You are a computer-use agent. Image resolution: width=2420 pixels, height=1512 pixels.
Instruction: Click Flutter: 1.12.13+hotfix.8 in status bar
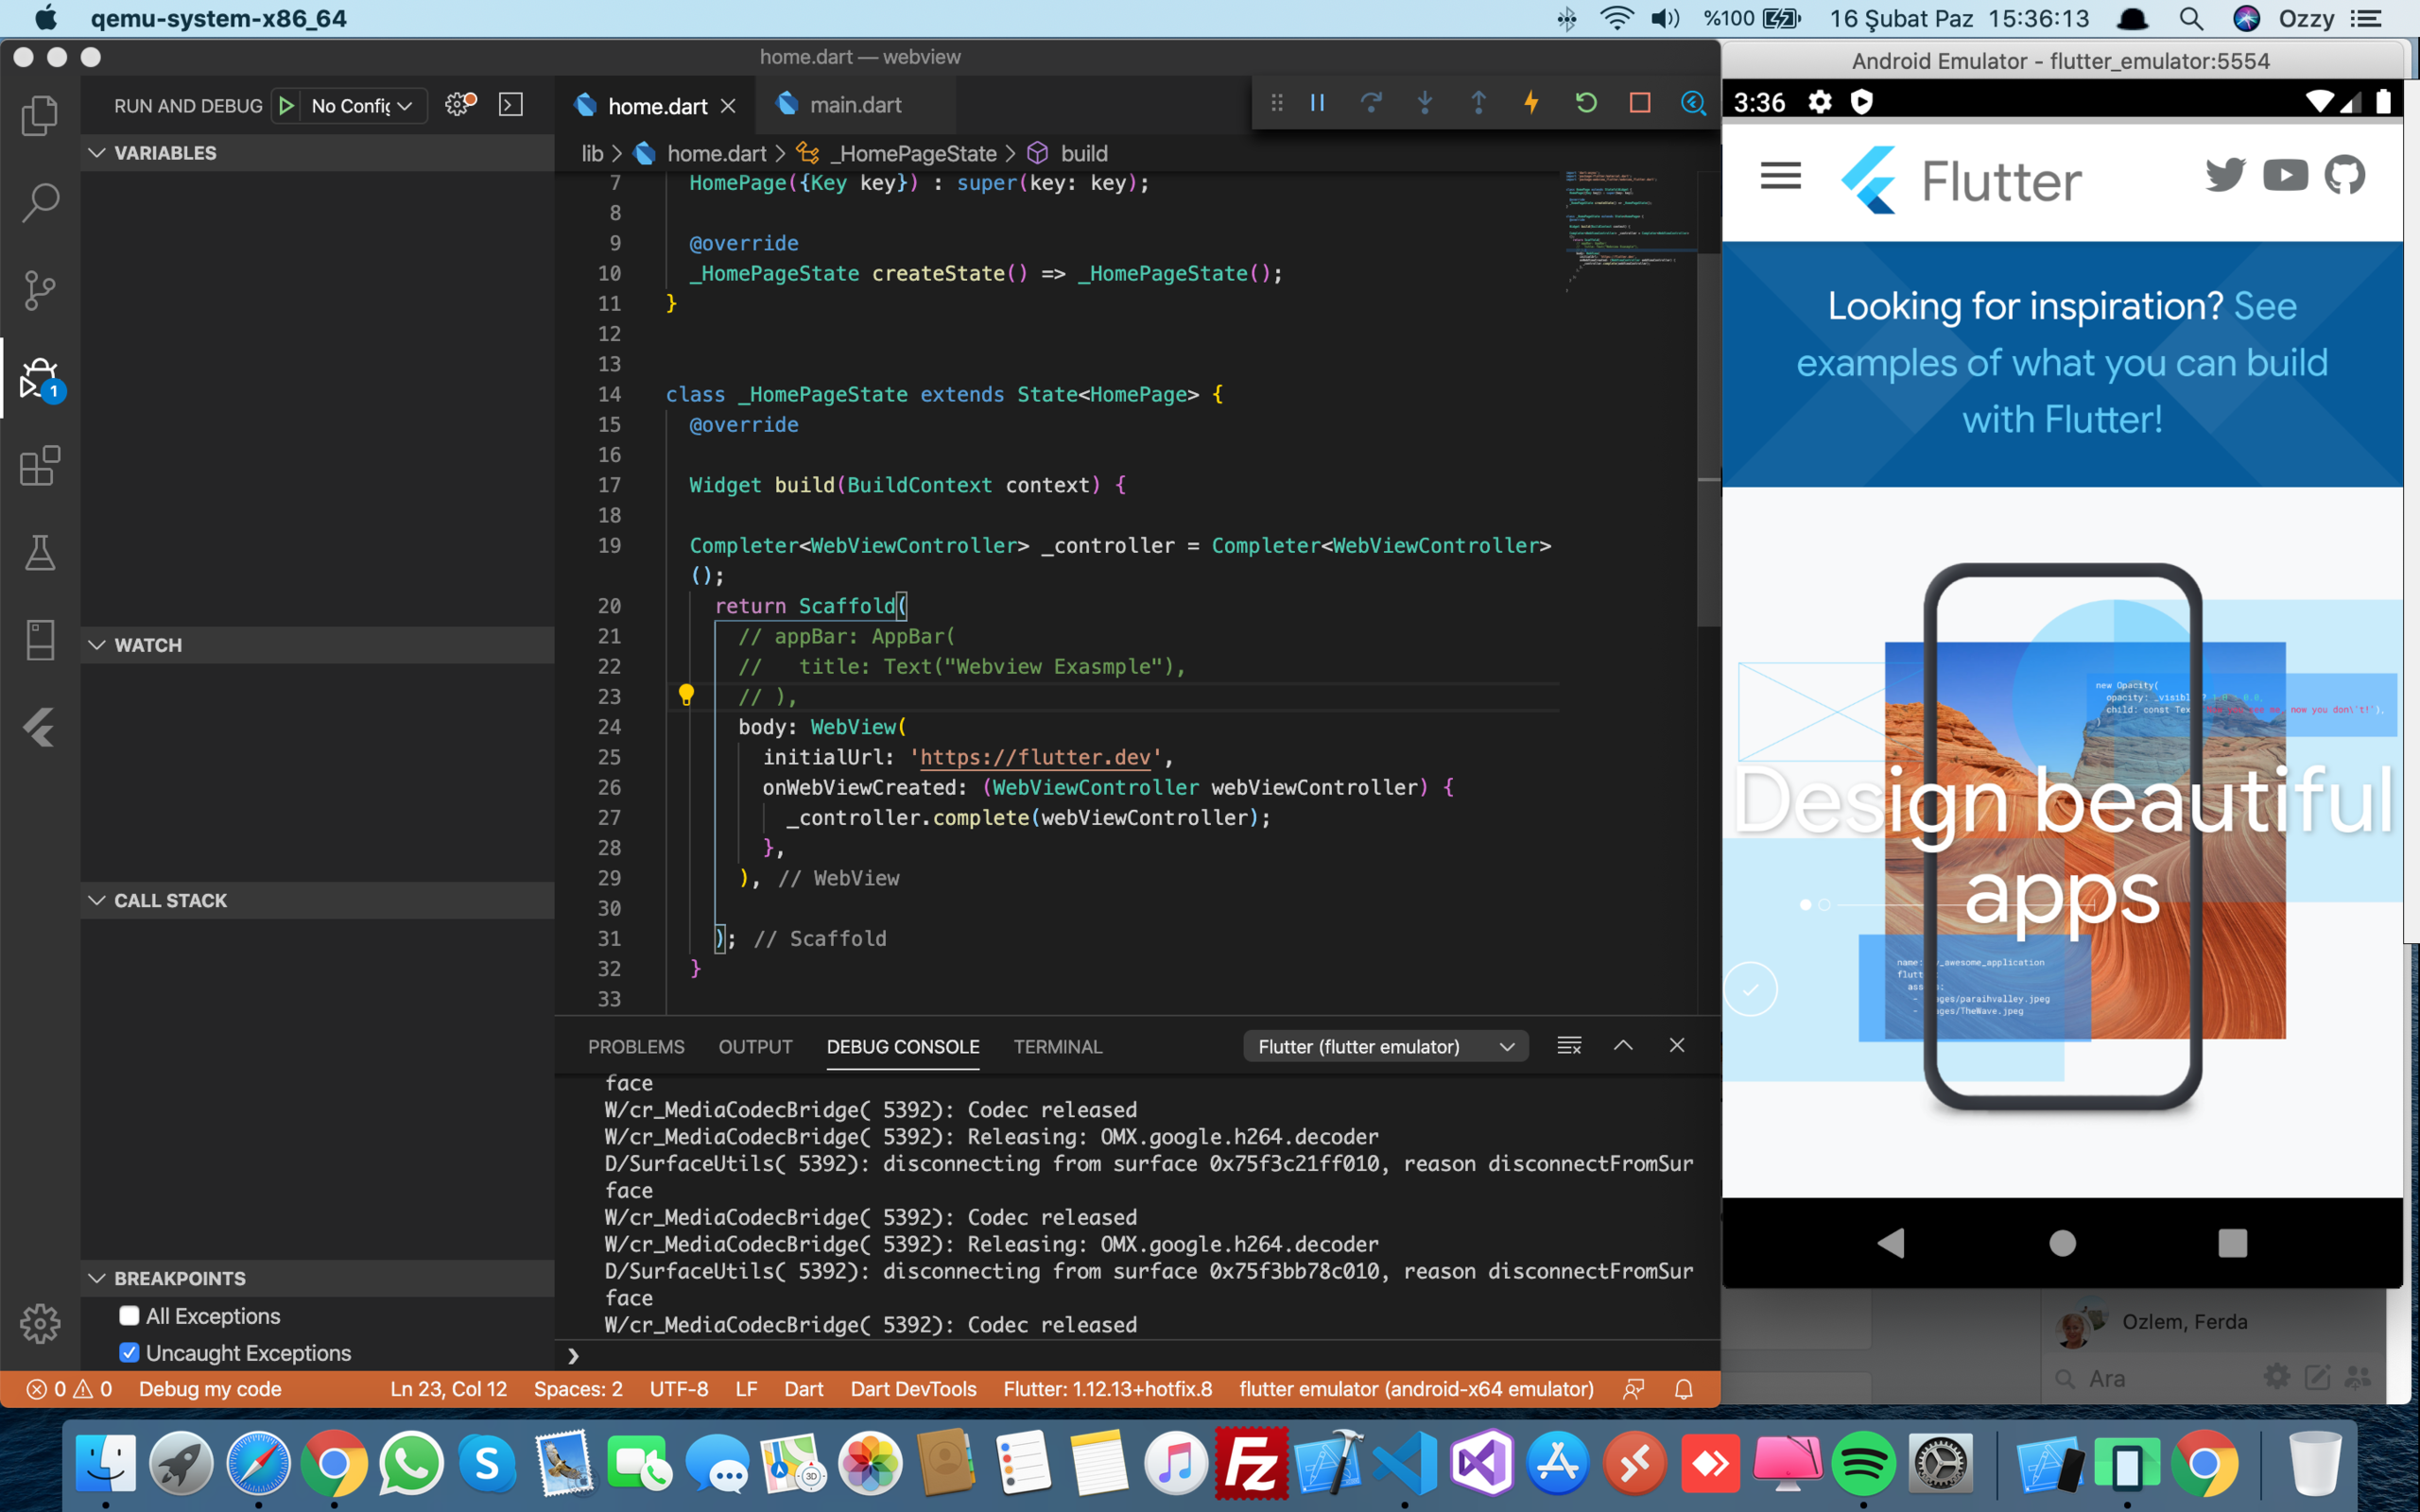[x=1108, y=1389]
